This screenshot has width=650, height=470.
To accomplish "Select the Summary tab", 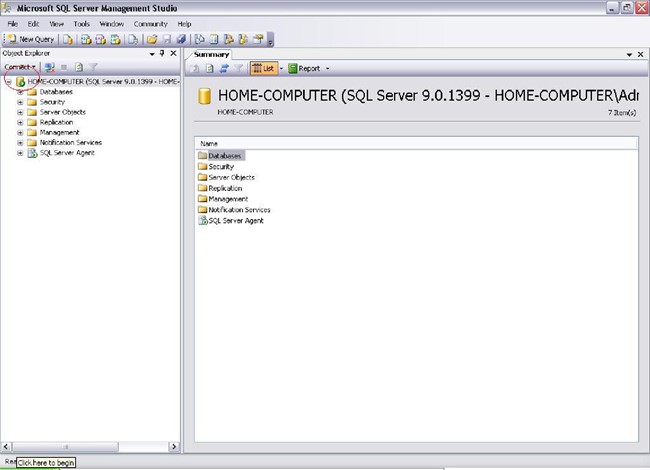I will click(211, 54).
